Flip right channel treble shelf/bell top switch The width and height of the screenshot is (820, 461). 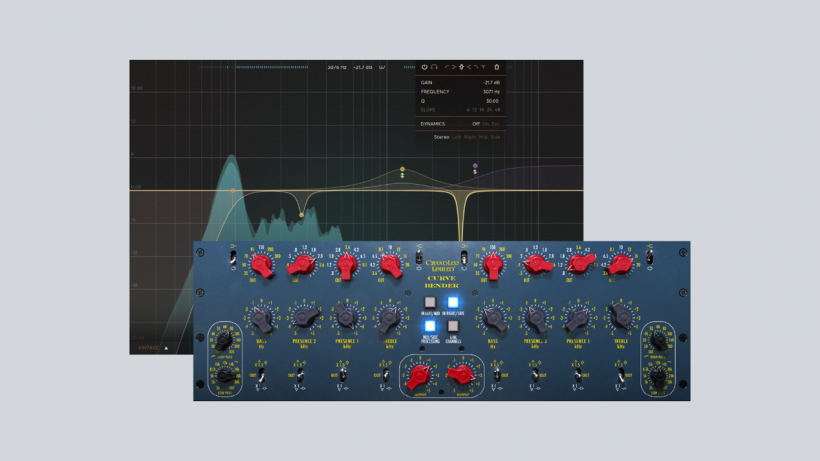650,257
